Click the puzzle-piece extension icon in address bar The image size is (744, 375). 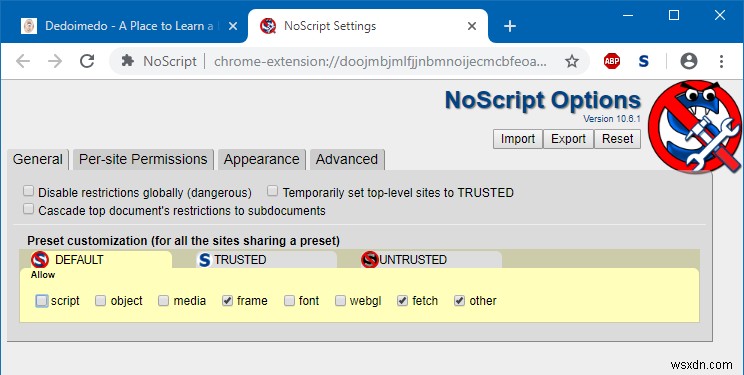coord(128,61)
